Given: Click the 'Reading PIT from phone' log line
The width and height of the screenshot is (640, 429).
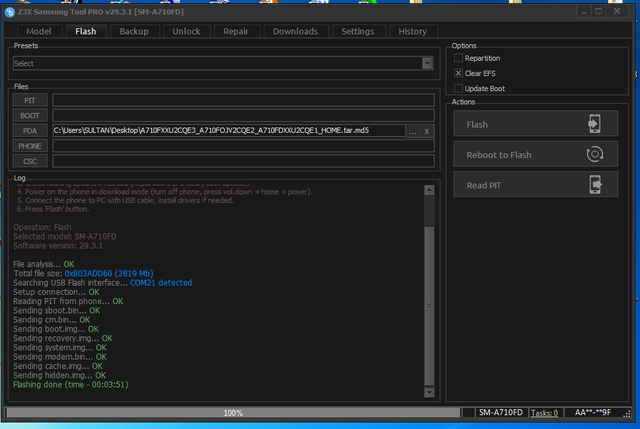Looking at the screenshot, I should (x=68, y=301).
